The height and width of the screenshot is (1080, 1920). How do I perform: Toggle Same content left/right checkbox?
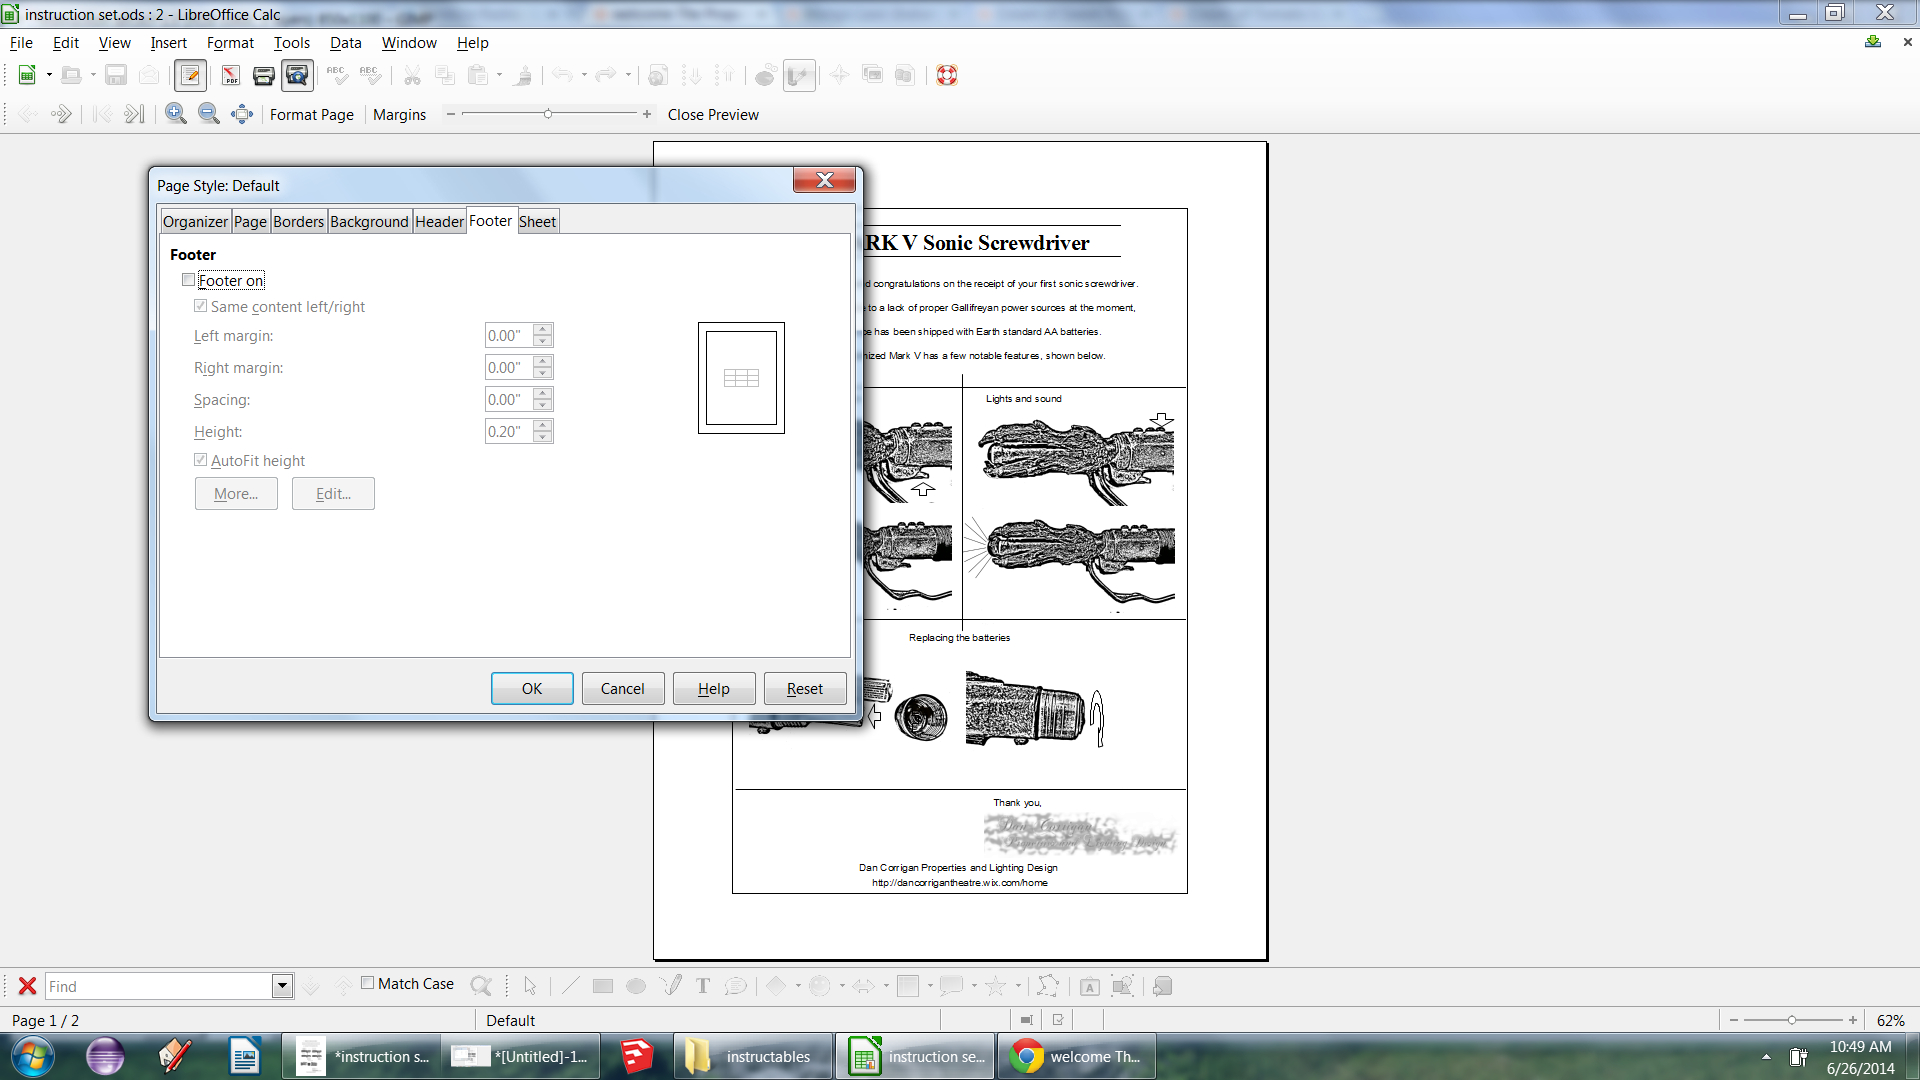click(200, 306)
